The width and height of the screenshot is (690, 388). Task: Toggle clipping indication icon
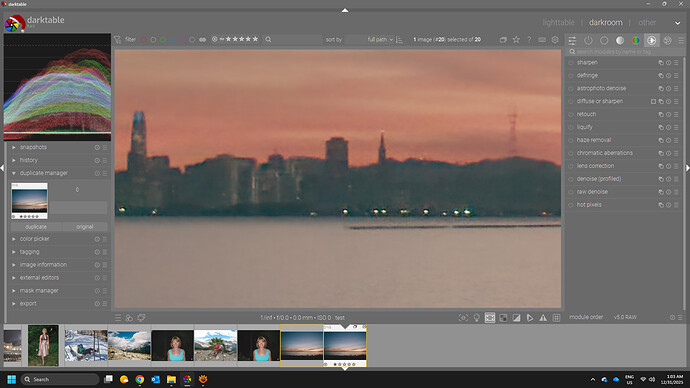click(x=517, y=318)
